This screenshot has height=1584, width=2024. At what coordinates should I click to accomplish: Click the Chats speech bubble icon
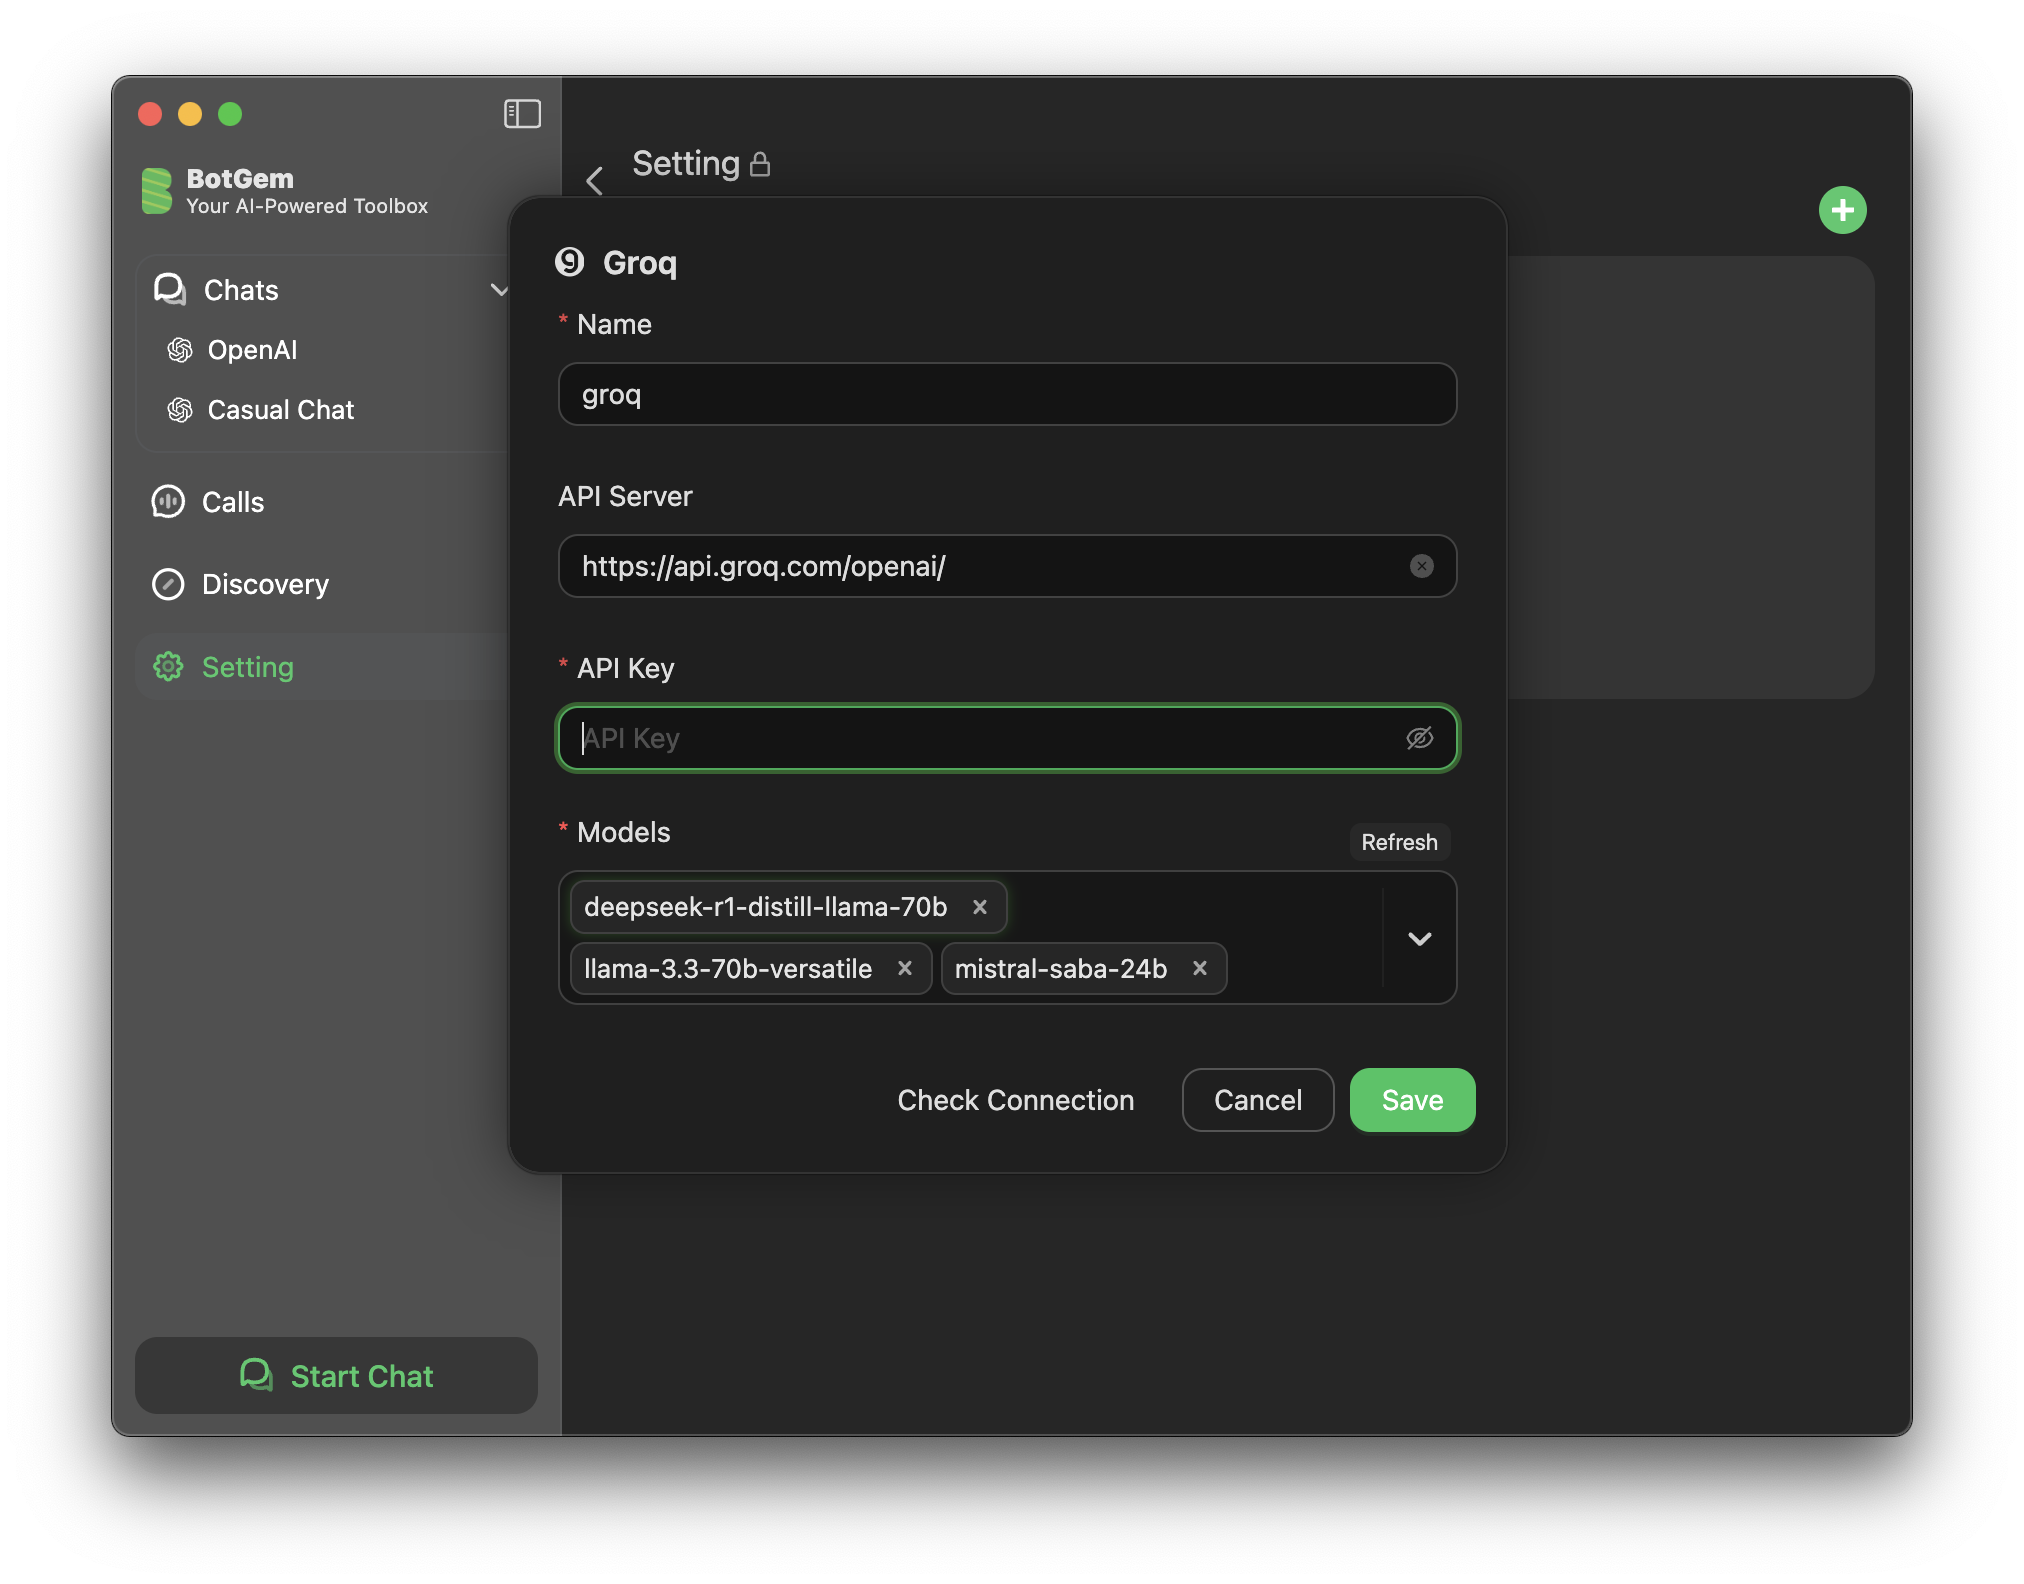[170, 290]
